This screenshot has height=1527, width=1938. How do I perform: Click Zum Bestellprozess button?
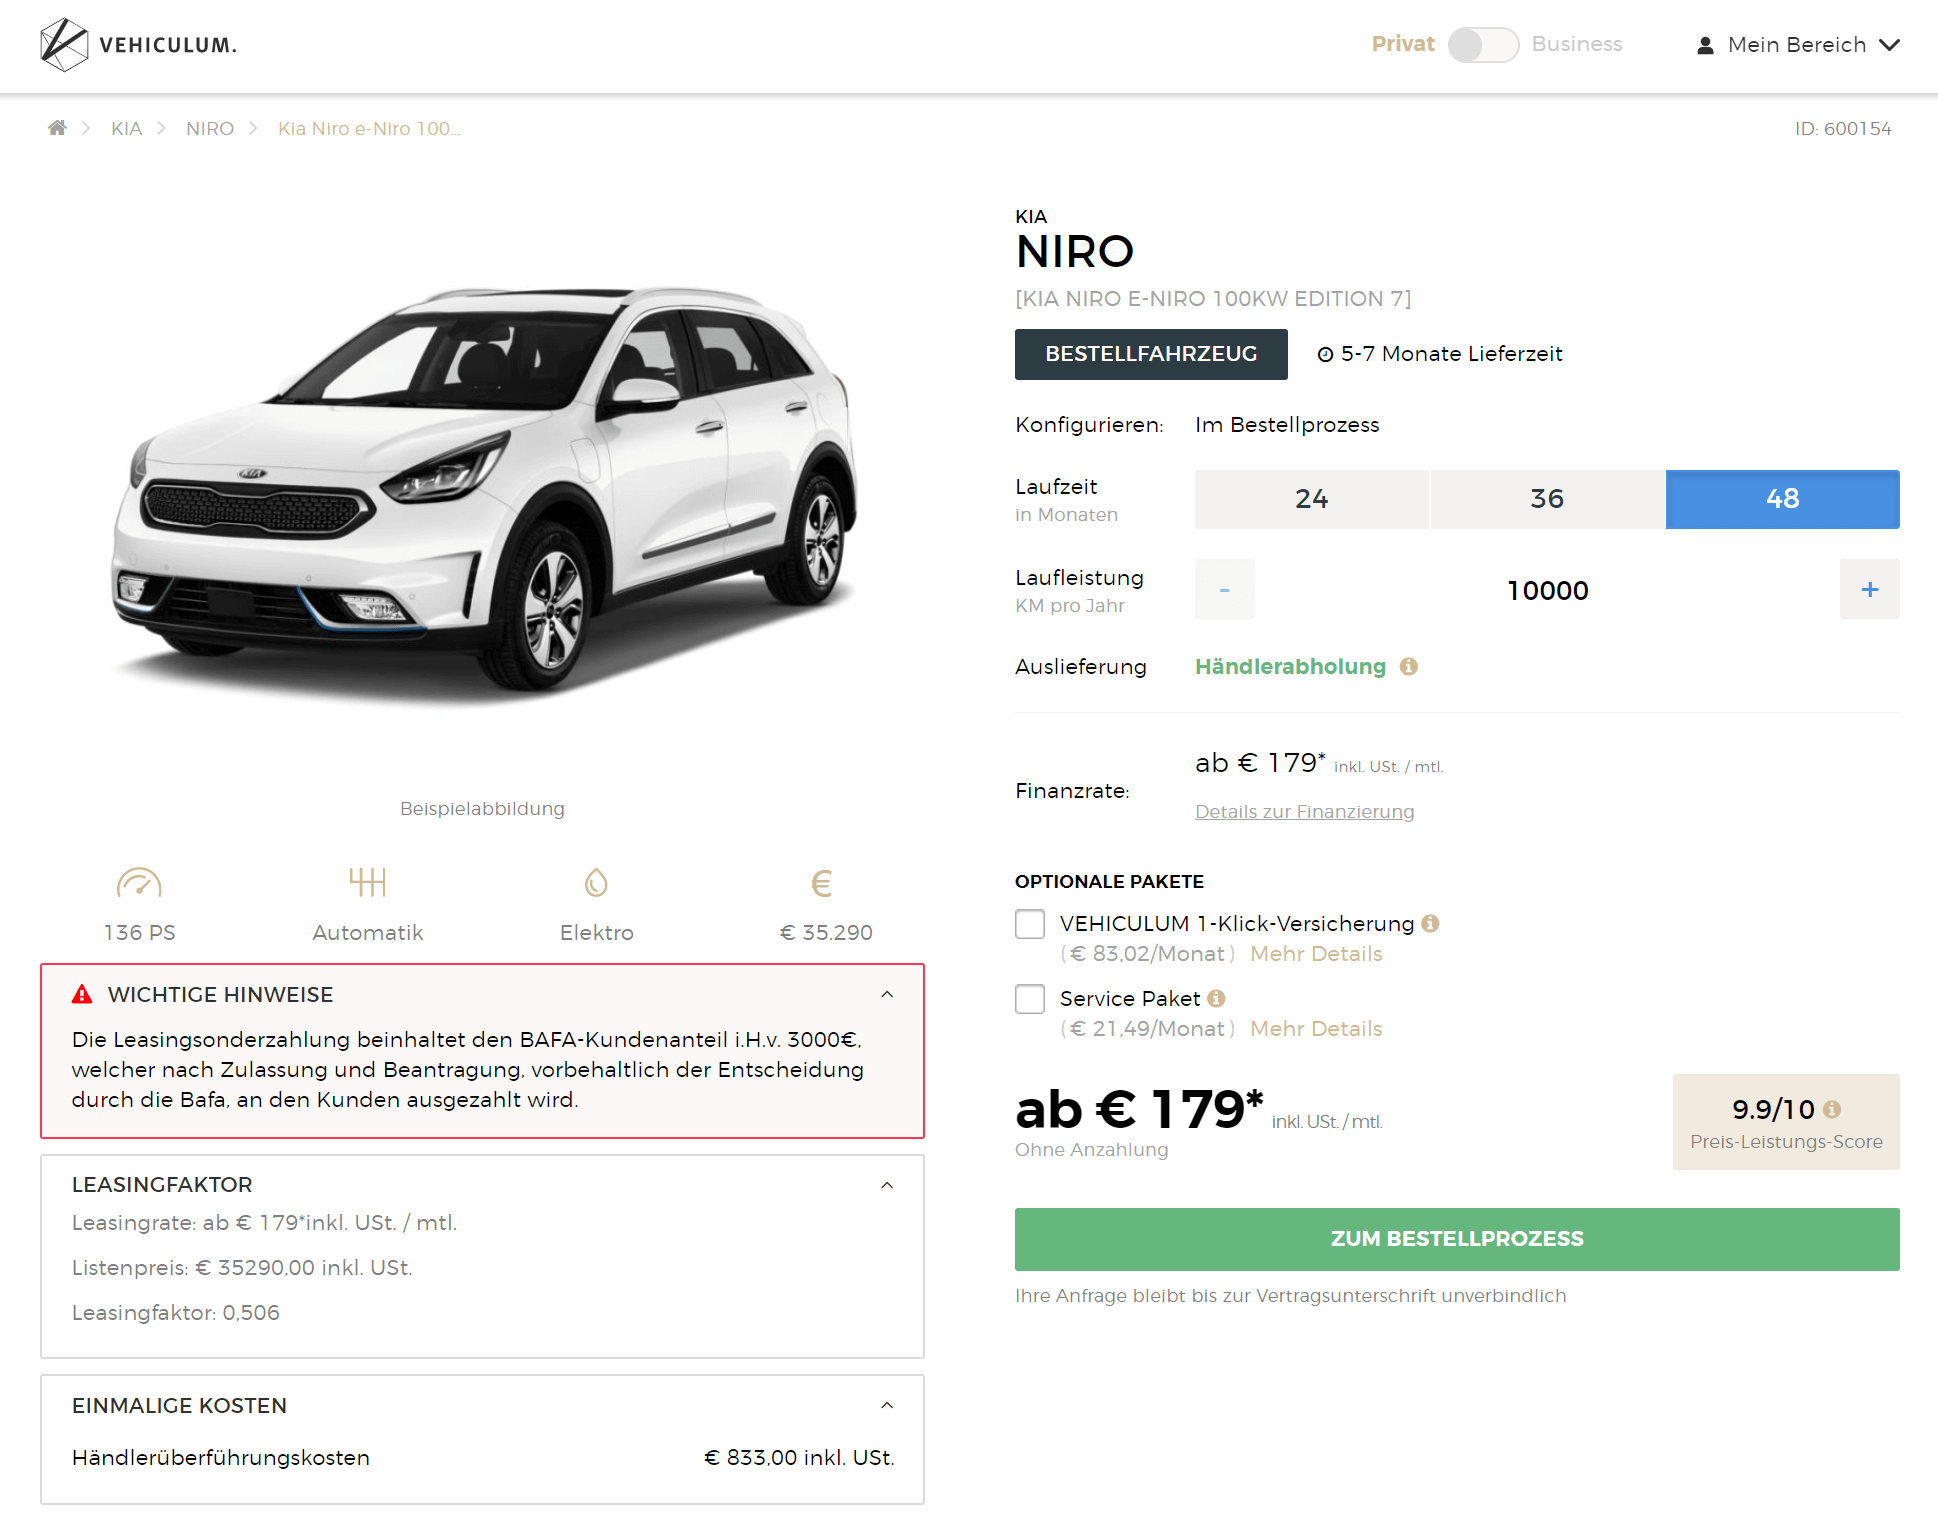[1457, 1239]
